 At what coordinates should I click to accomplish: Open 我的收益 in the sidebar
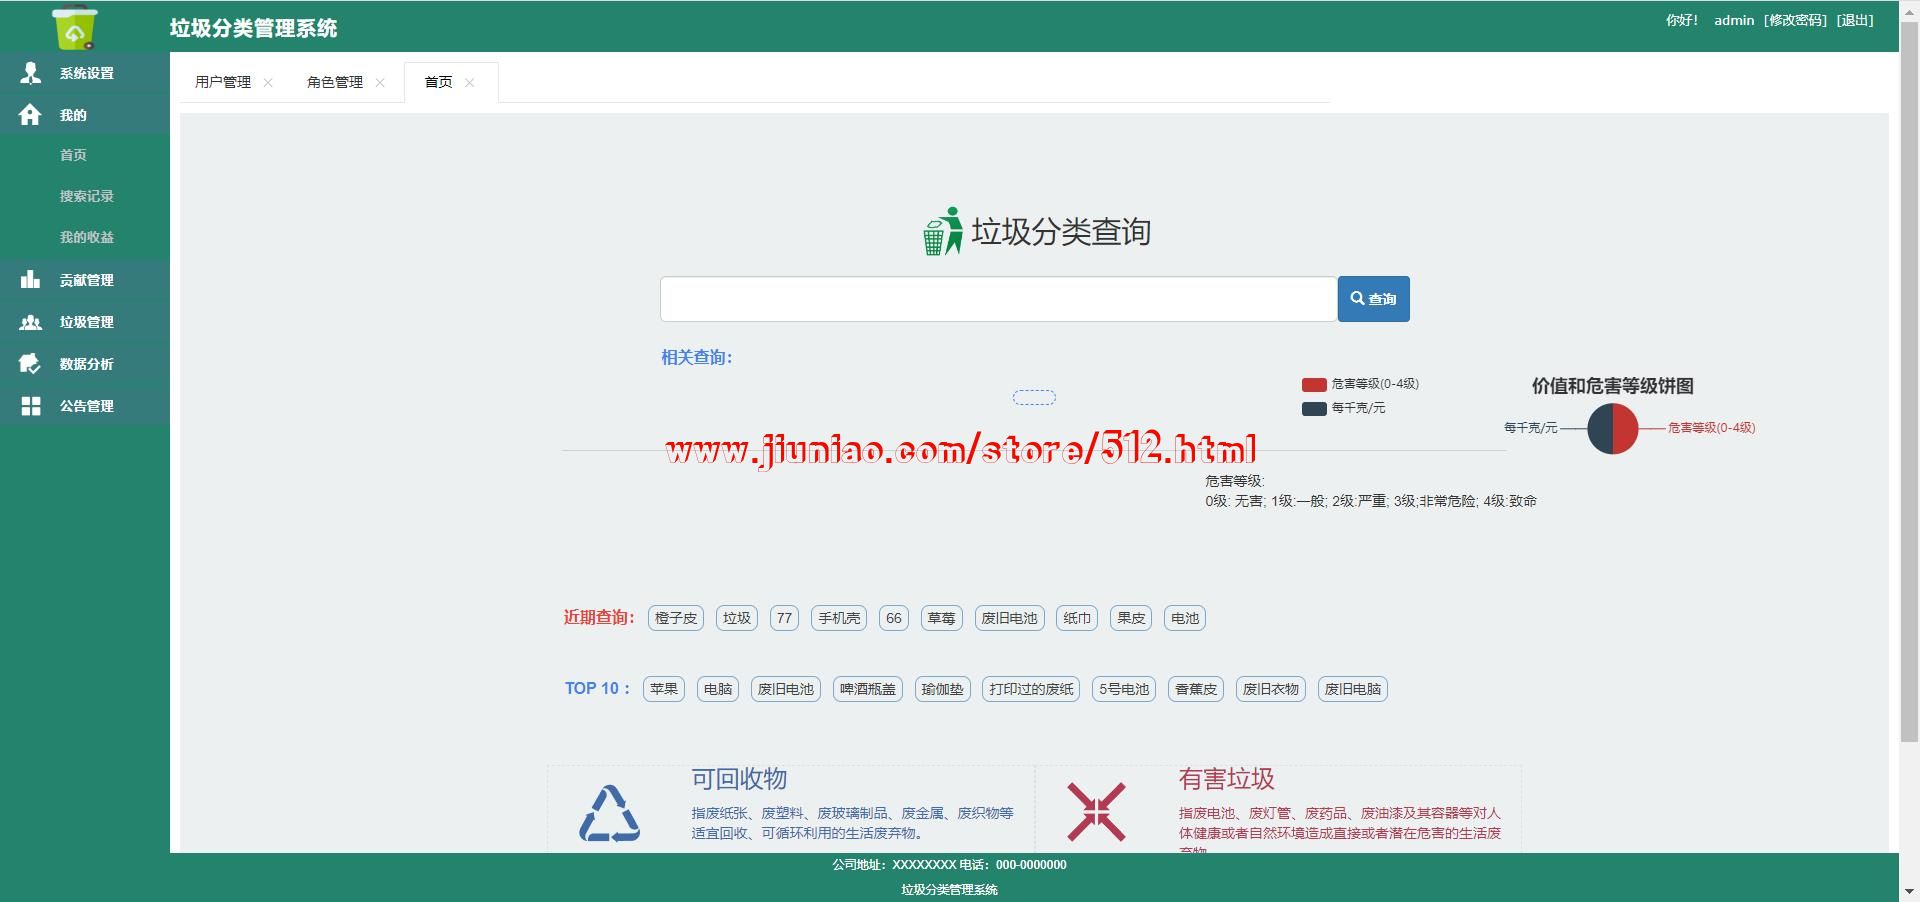tap(86, 237)
